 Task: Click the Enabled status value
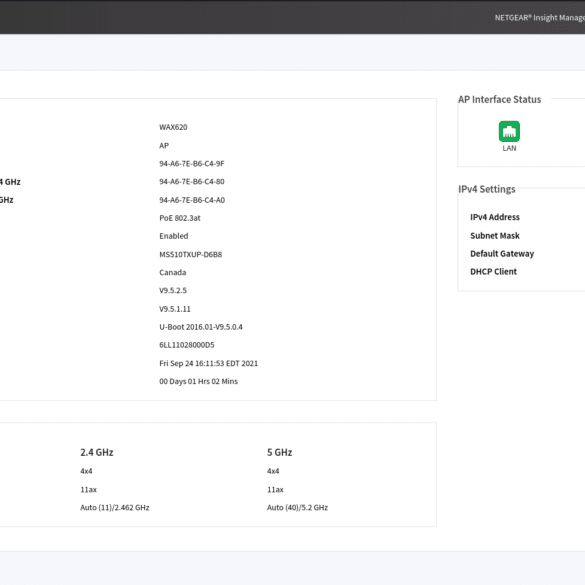[173, 236]
